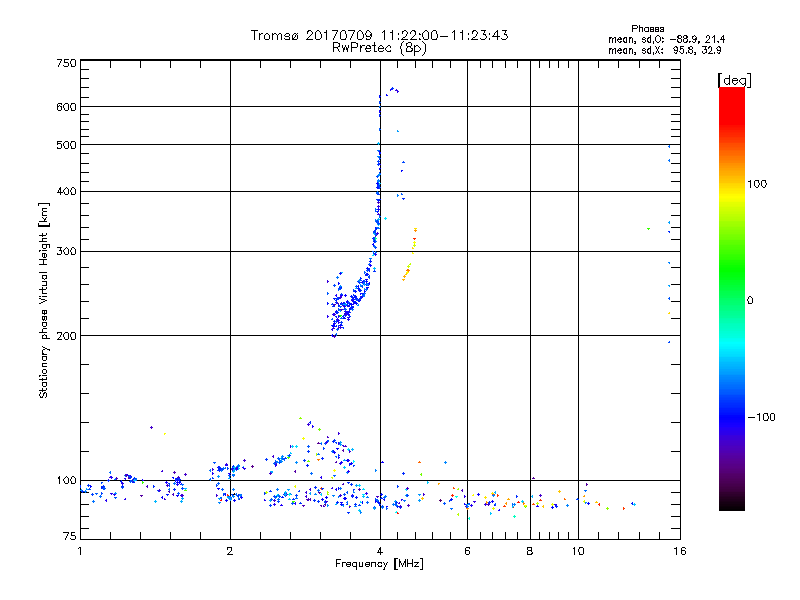Viewport: 800px width, 600px height.
Task: Click the y-axis tick label '100'
Action: (66, 480)
